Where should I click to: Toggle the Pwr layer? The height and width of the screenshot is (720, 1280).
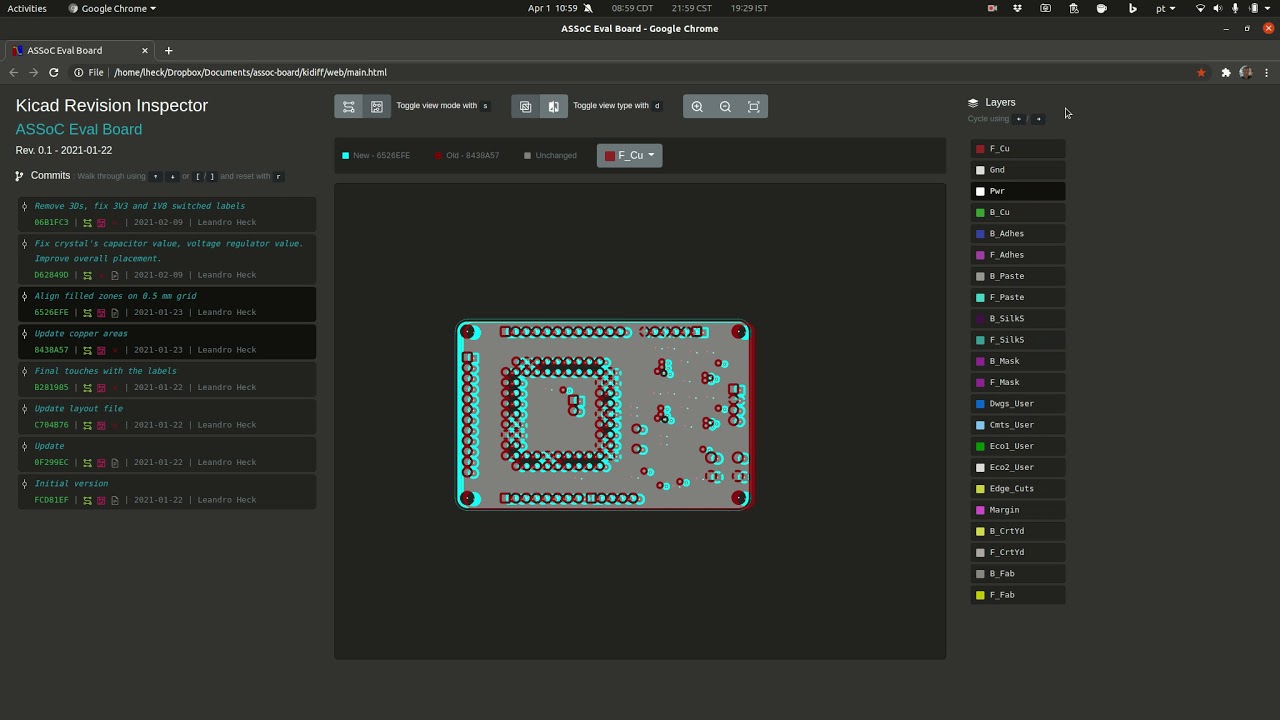click(x=1017, y=191)
